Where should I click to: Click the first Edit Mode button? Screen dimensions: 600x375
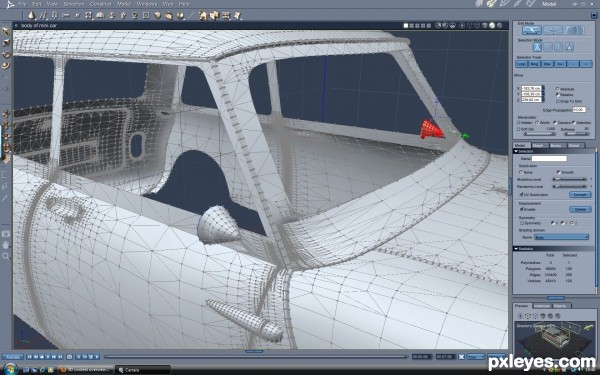click(532, 30)
